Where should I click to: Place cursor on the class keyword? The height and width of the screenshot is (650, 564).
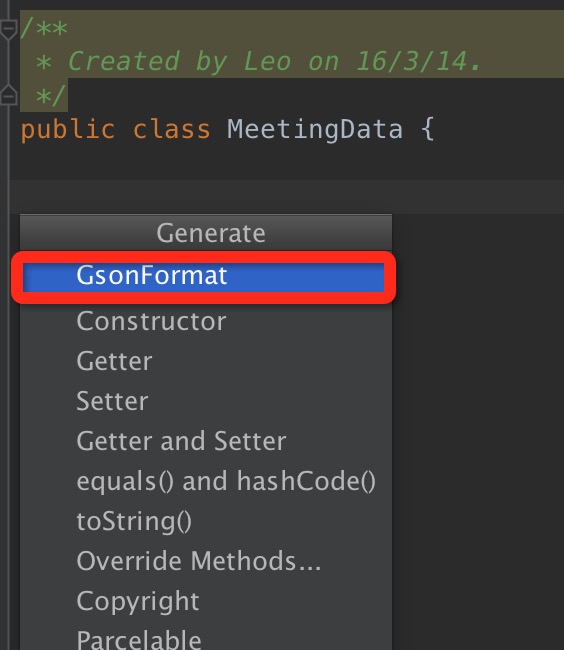coord(172,129)
